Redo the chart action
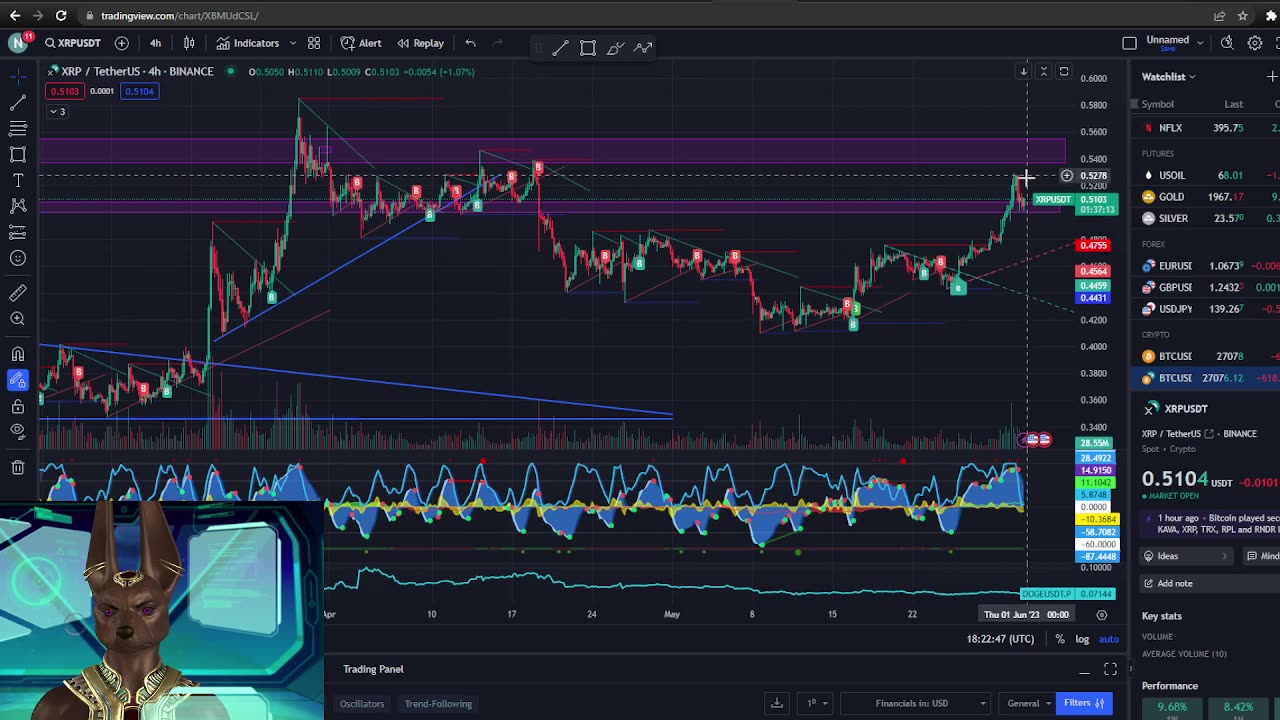The image size is (1280, 720). 498,43
